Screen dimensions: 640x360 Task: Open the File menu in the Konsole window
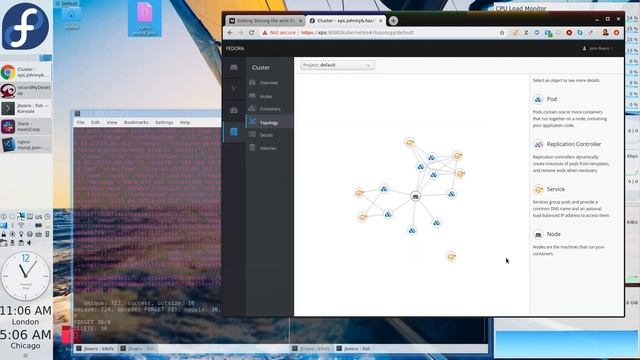[80, 122]
